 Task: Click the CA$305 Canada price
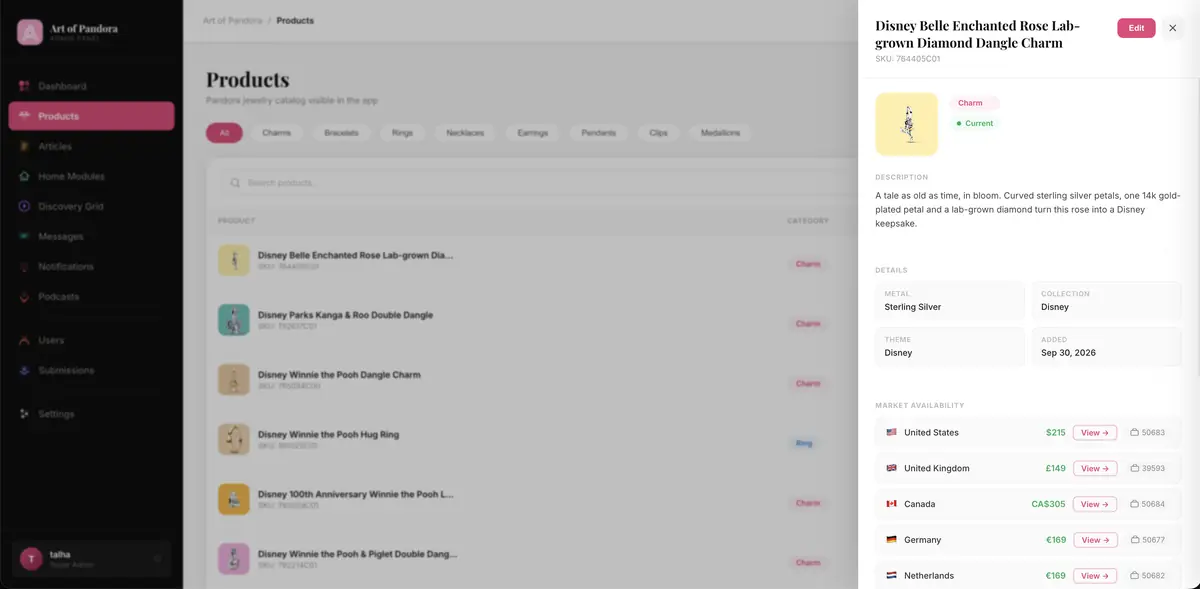pyautogui.click(x=1049, y=504)
